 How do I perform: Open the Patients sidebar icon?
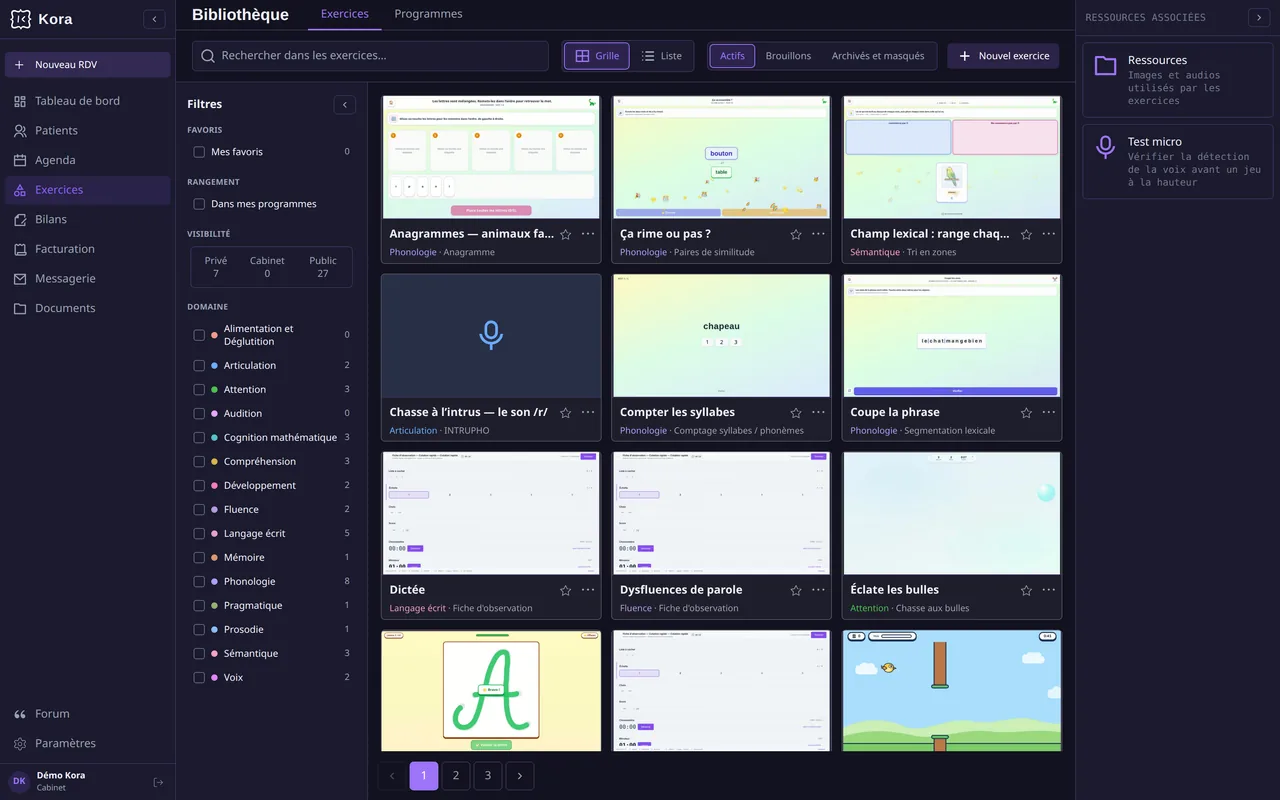click(x=20, y=130)
